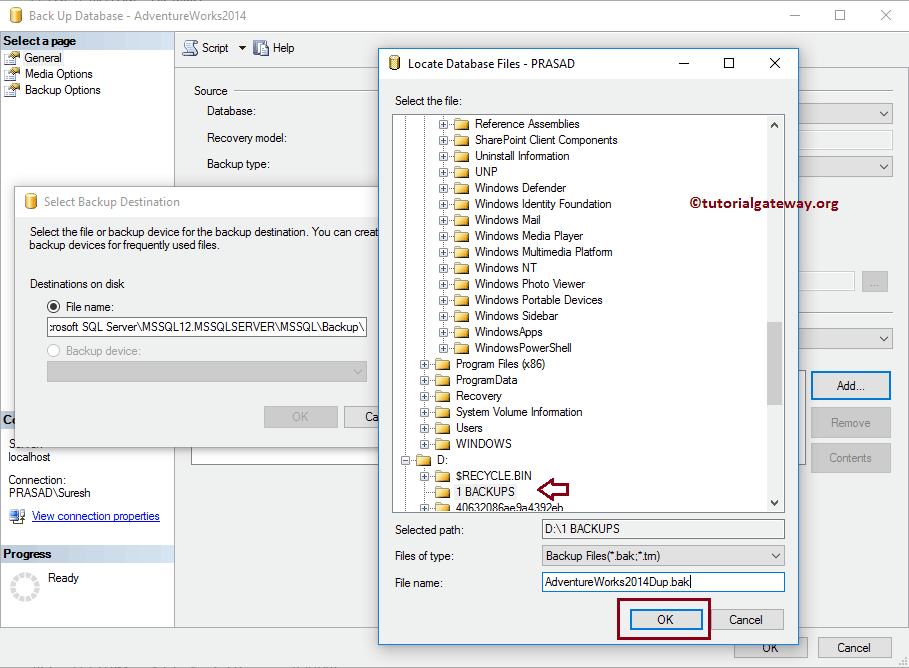Open the Files of type dropdown
The height and width of the screenshot is (668, 909).
pos(663,556)
